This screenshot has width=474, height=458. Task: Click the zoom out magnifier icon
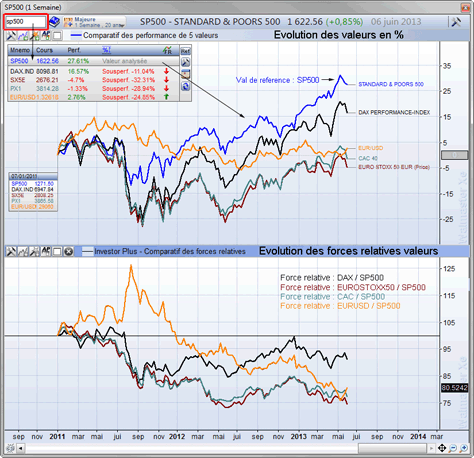click(x=453, y=449)
